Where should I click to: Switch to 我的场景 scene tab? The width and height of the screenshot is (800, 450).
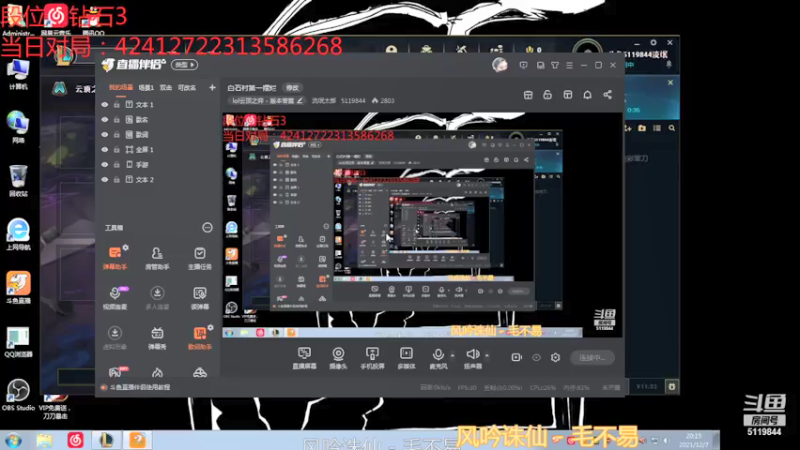click(x=120, y=88)
